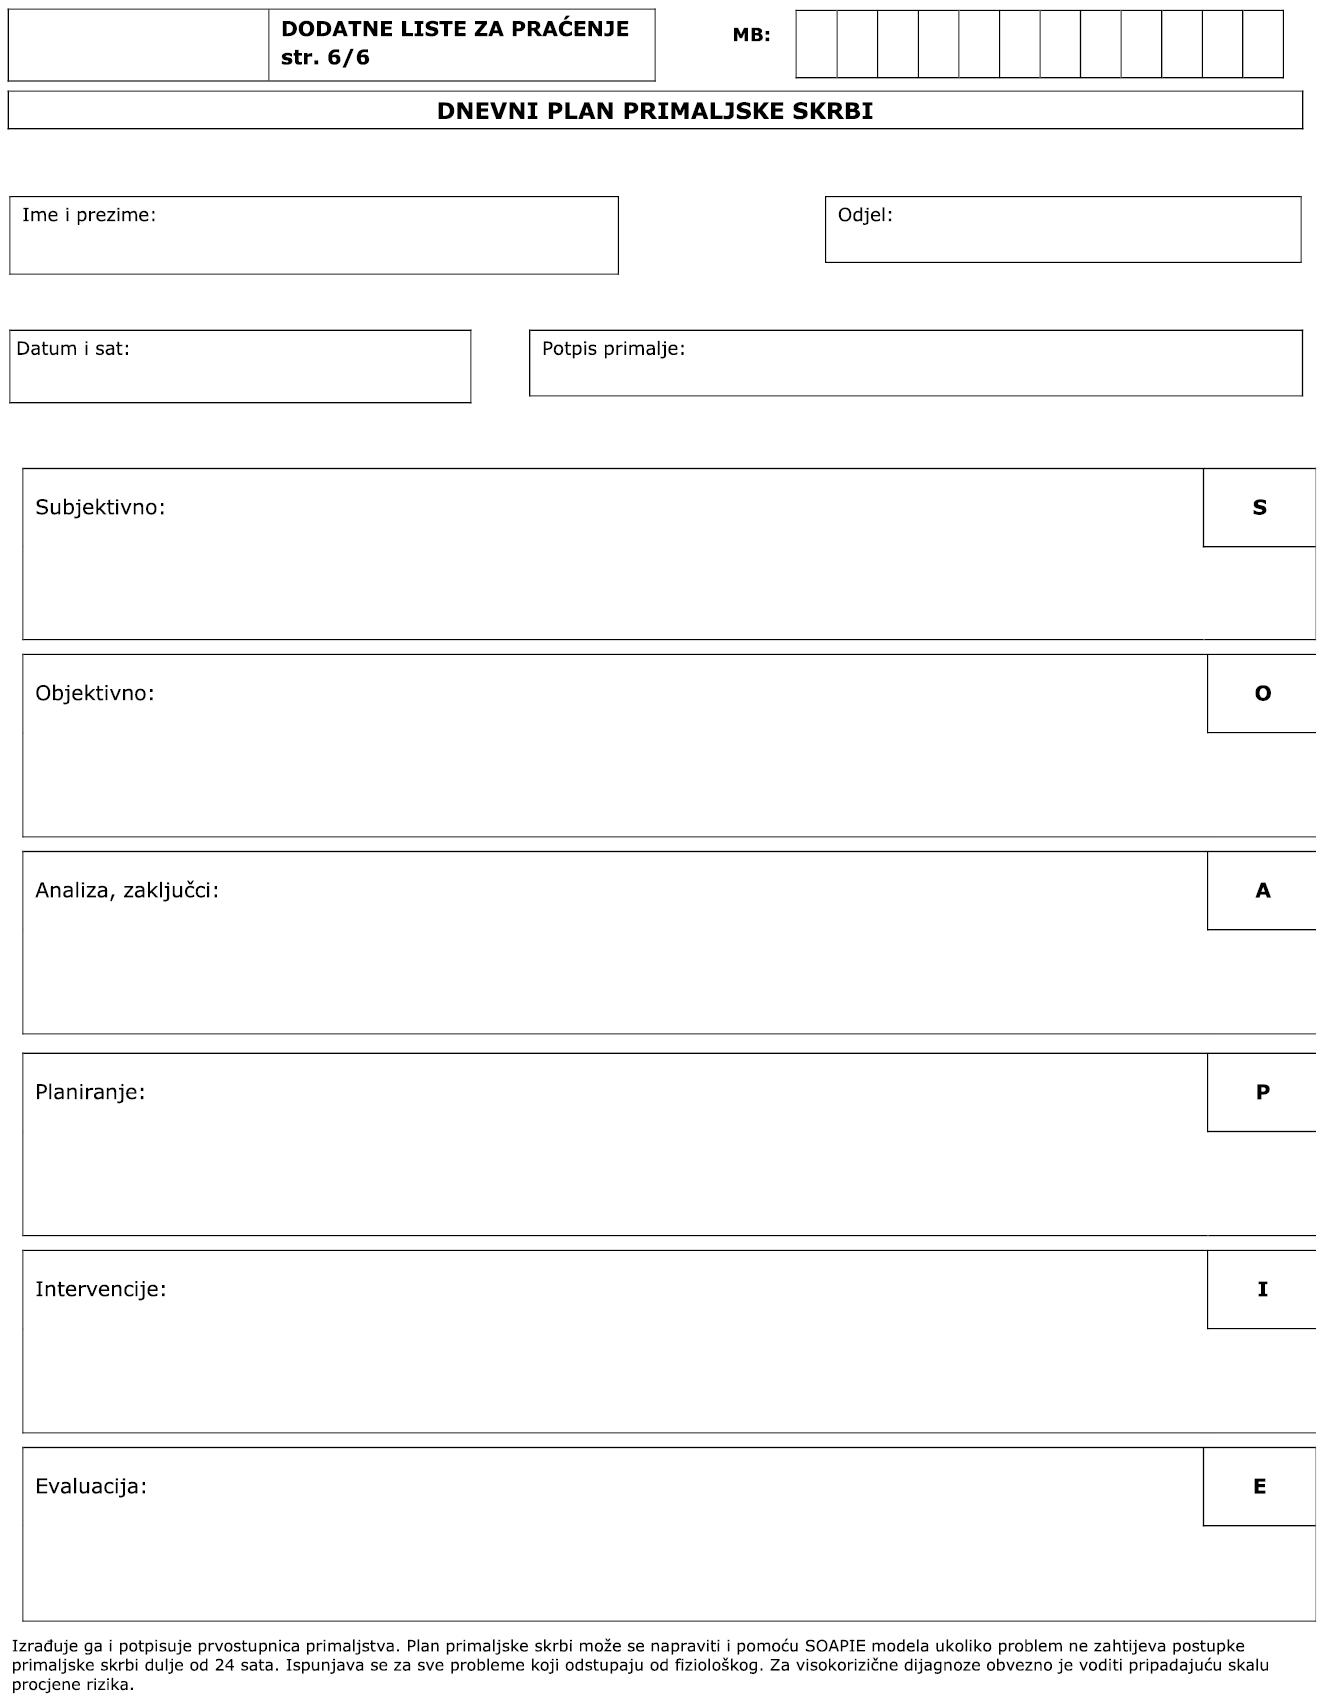Click the I letter box

click(x=1262, y=1290)
